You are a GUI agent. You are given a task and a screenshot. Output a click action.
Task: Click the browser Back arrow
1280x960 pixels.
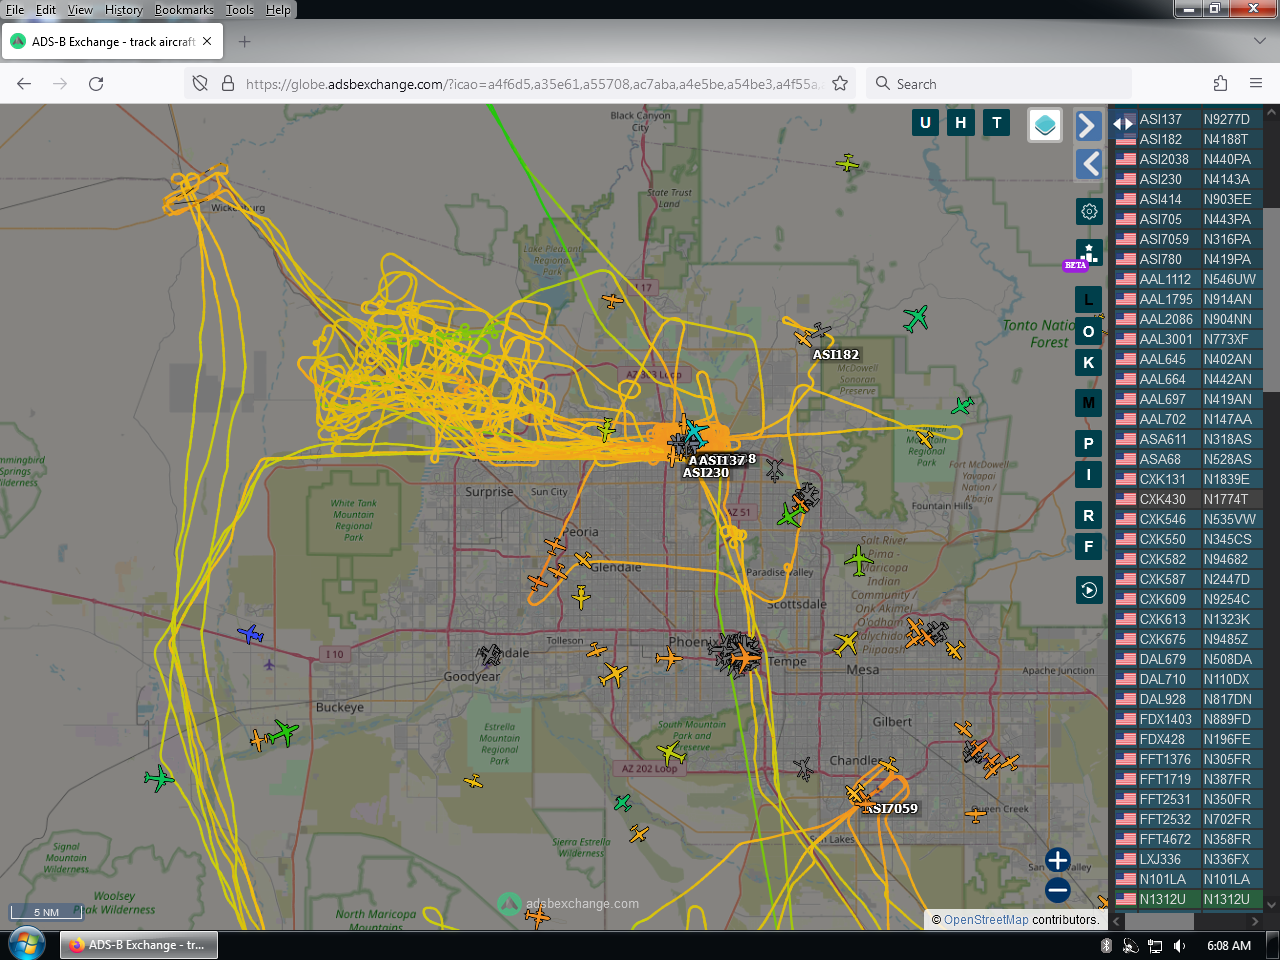coord(24,84)
